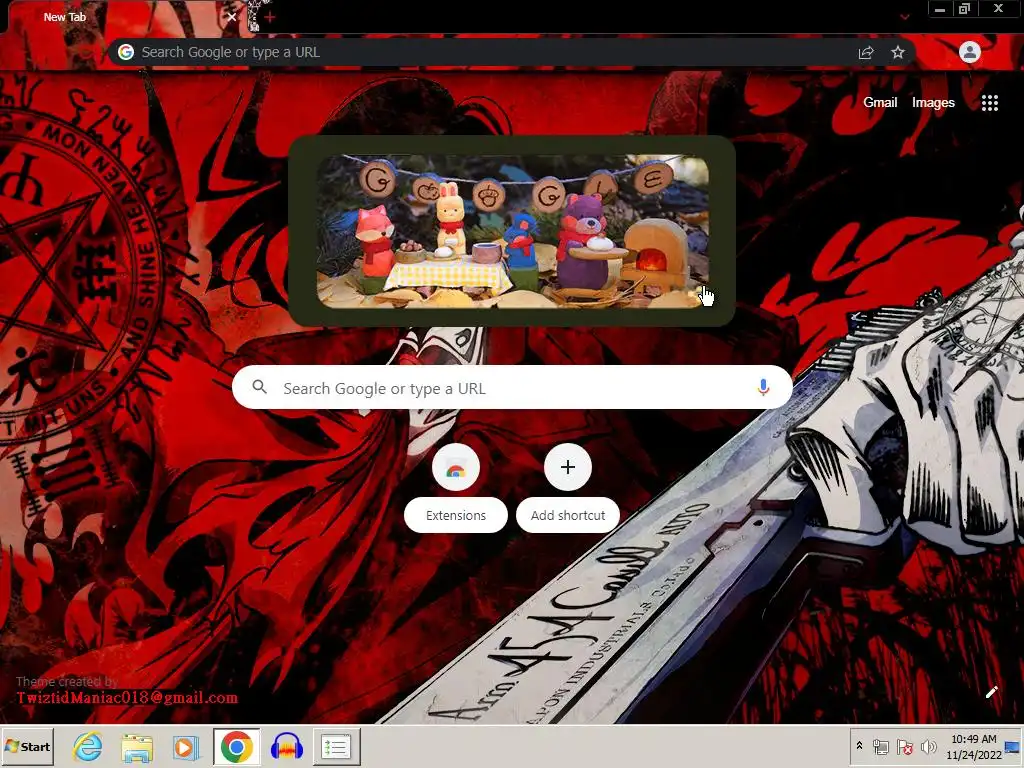Screen dimensions: 1024x768
Task: Close the New Tab tab
Action: (231, 17)
